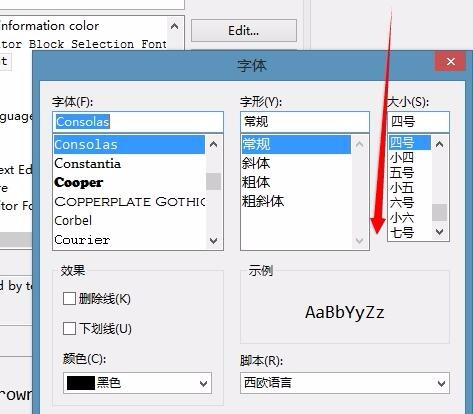This screenshot has height=414, width=473.
Task: Enable the 删除线 strikethrough checkbox
Action: [69, 299]
